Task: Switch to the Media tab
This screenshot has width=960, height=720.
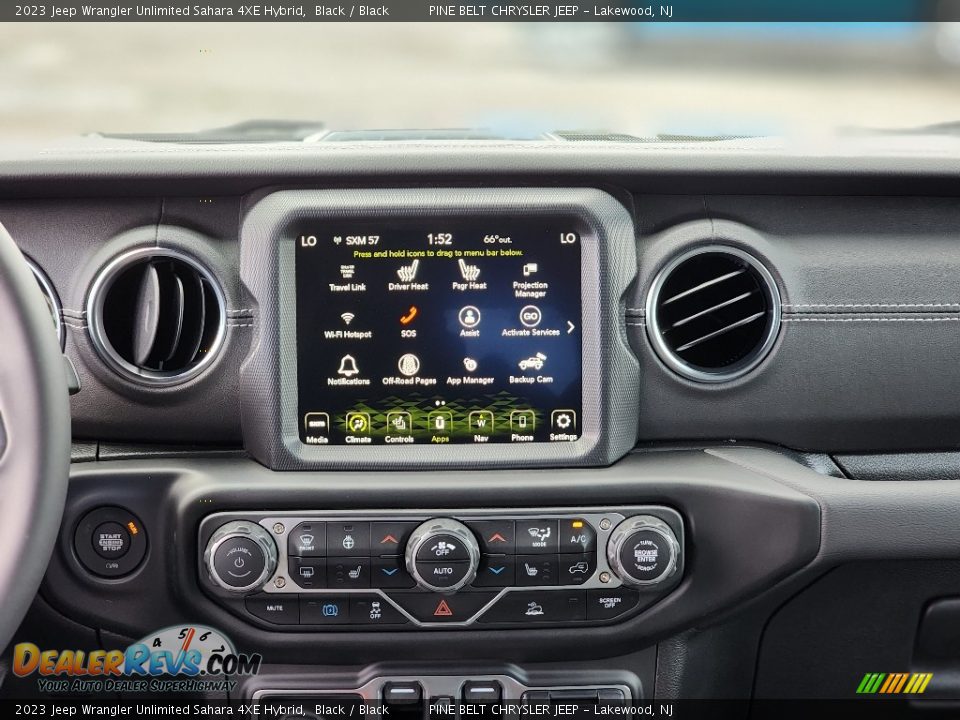Action: pyautogui.click(x=317, y=427)
